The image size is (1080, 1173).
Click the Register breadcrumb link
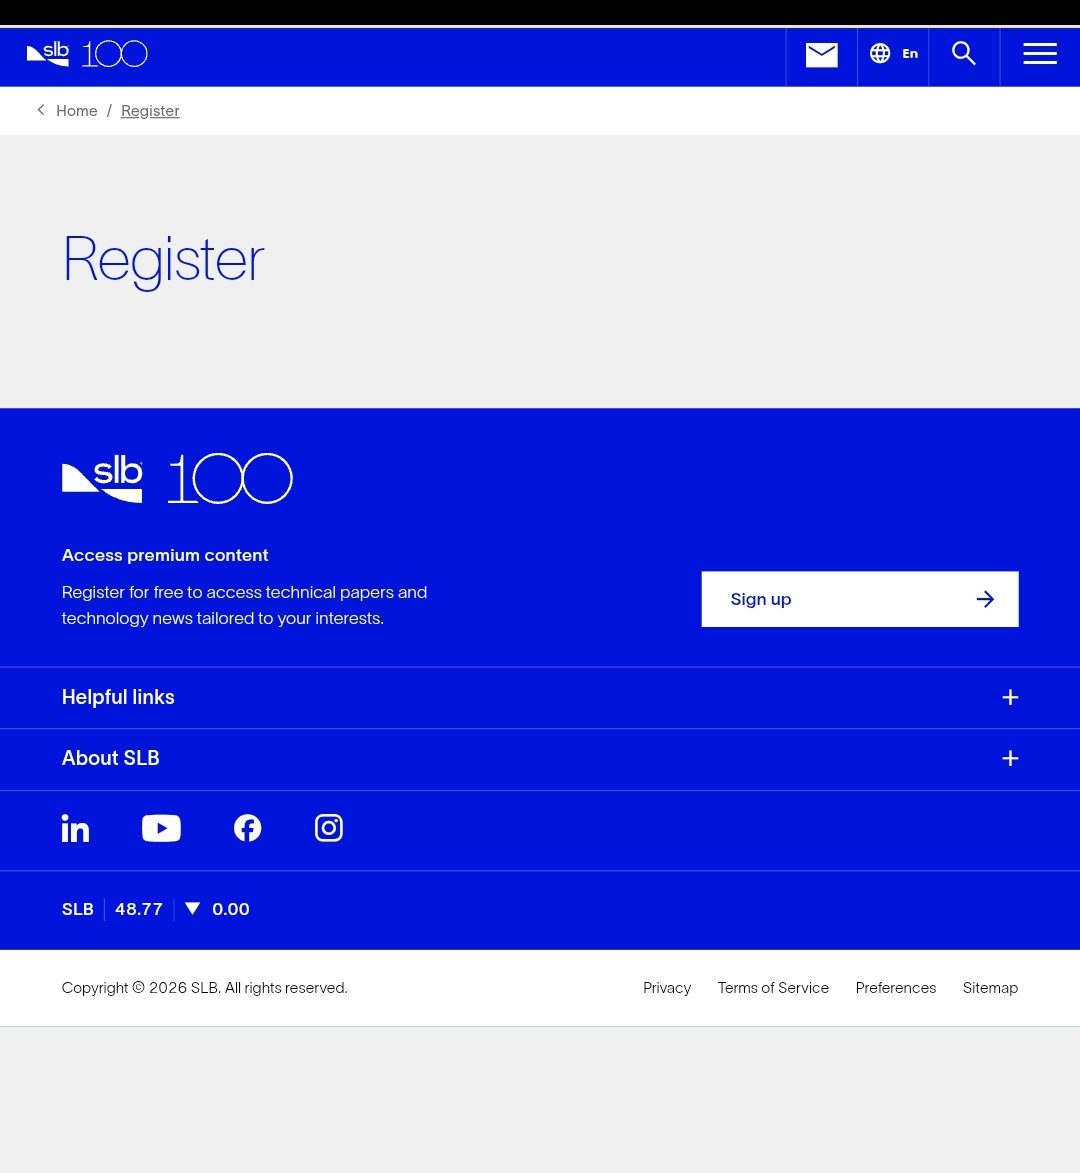pos(150,111)
